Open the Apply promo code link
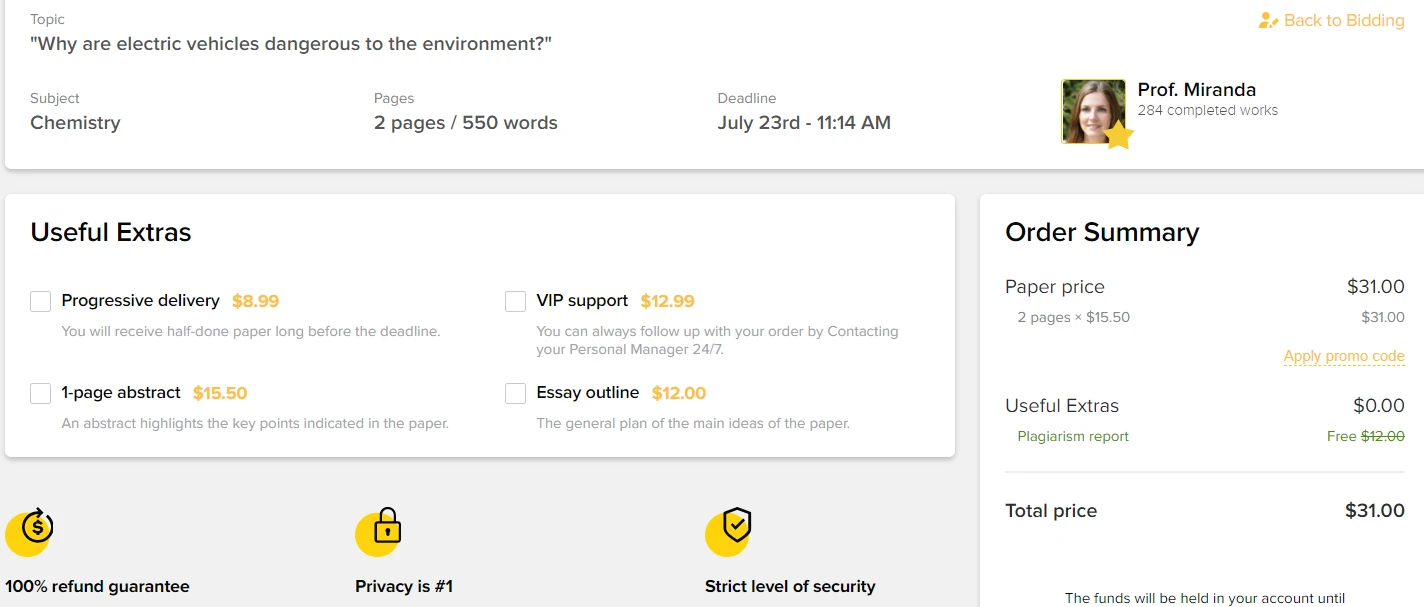Viewport: 1424px width, 607px height. point(1344,356)
